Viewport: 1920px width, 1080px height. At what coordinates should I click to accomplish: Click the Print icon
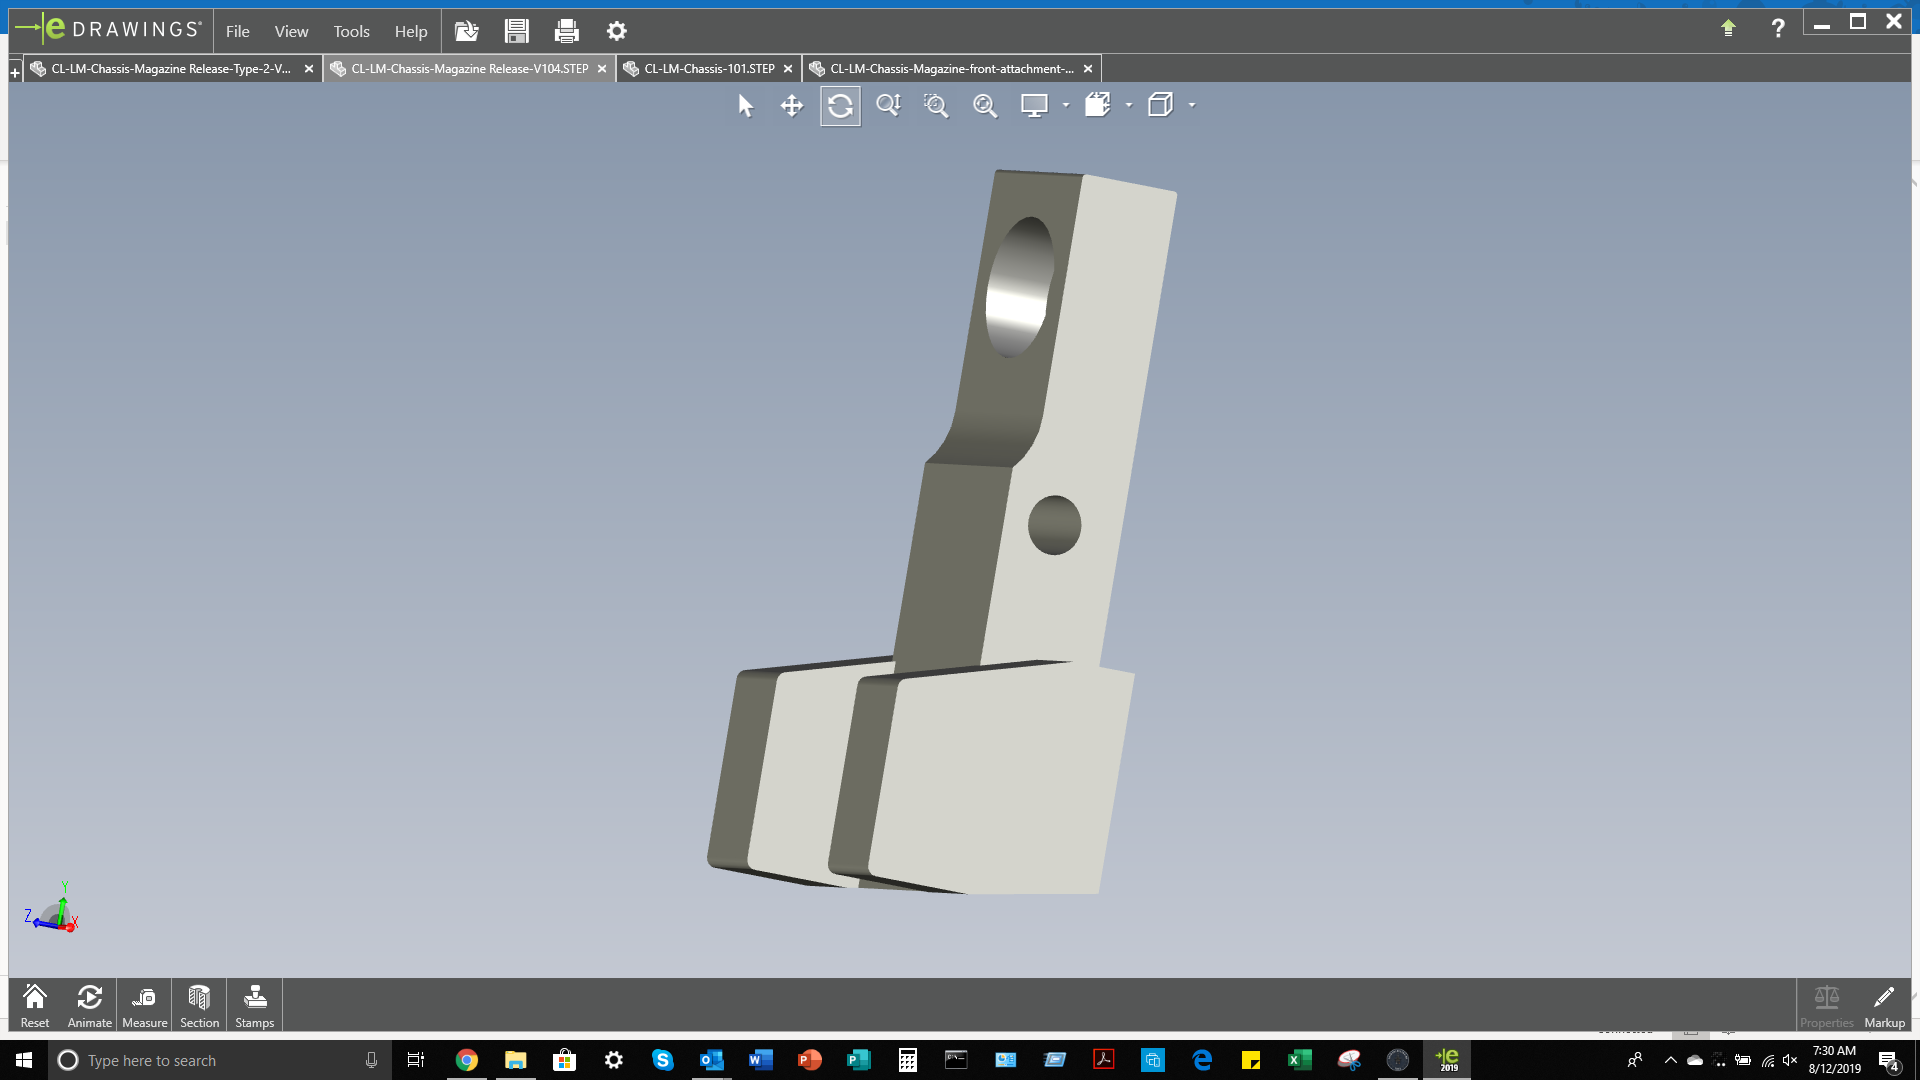[x=567, y=31]
